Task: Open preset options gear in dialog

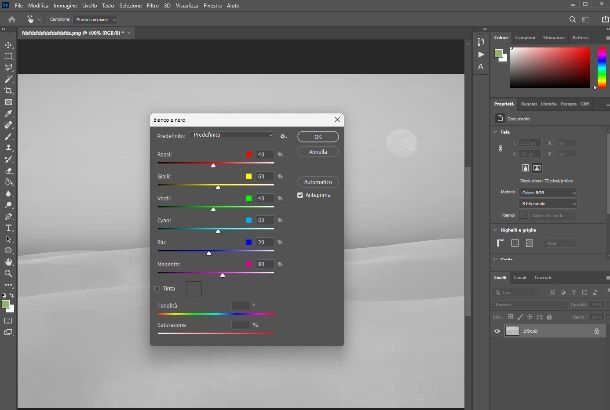Action: click(283, 136)
